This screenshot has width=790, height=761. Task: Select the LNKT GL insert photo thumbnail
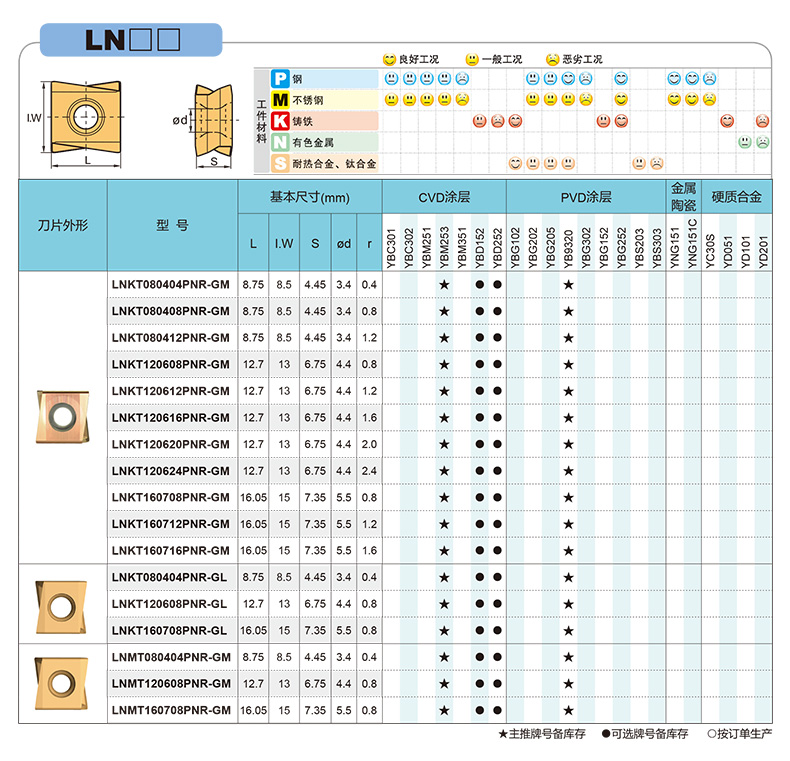[x=61, y=607]
